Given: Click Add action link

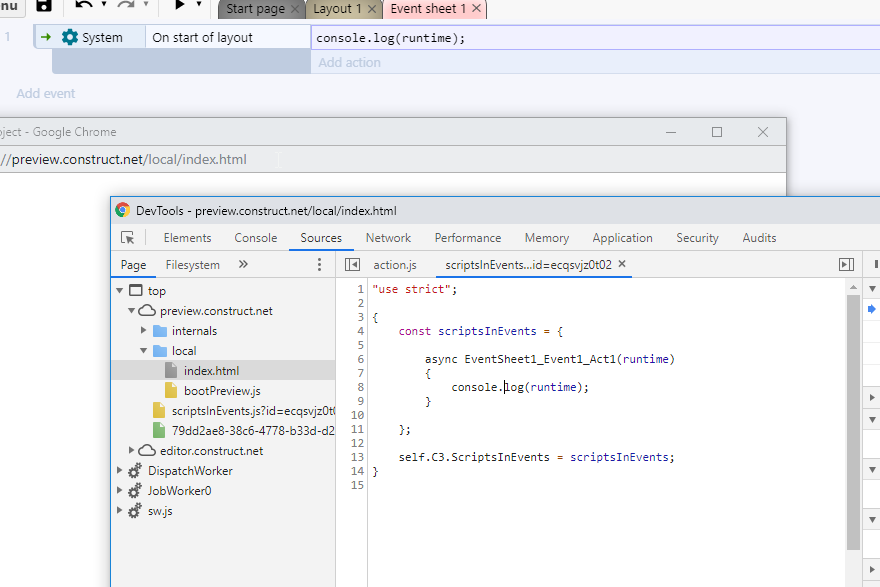Looking at the screenshot, I should tap(350, 62).
